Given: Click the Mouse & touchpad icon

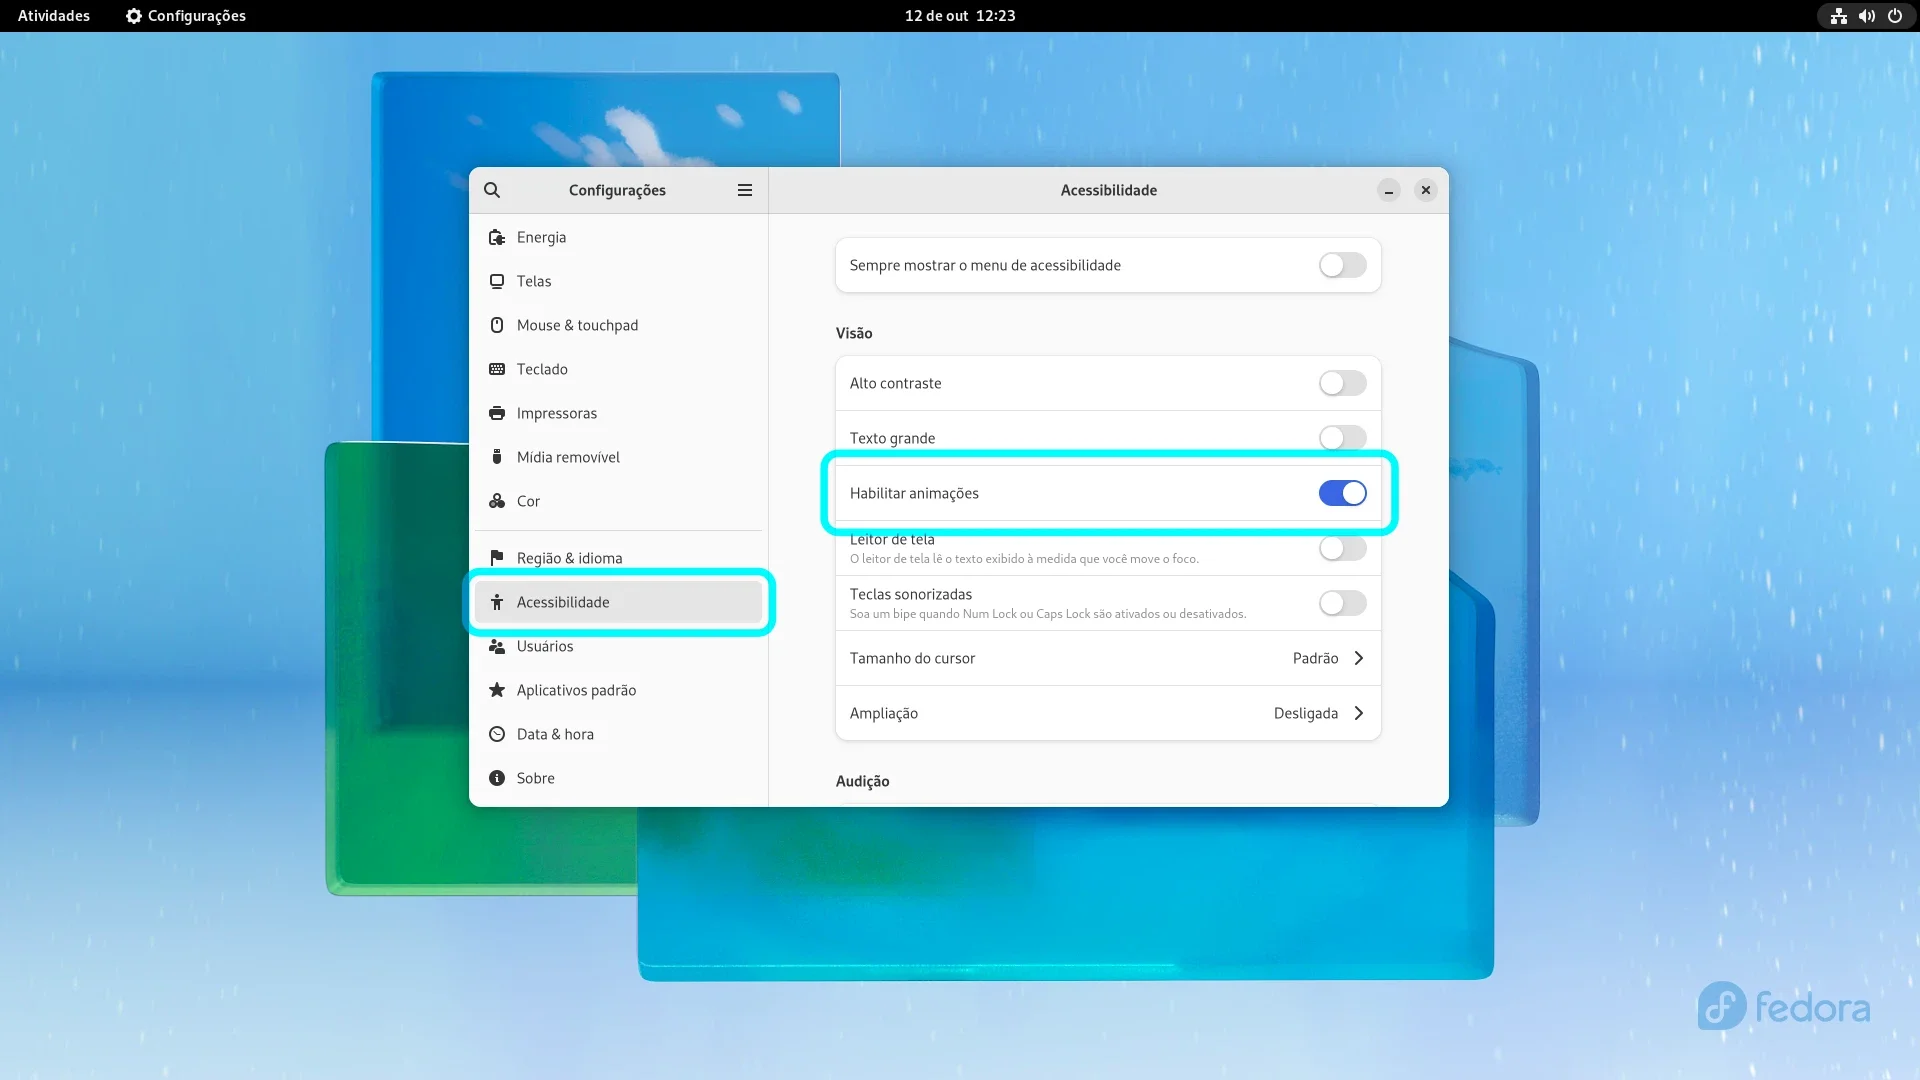Looking at the screenshot, I should [x=497, y=325].
